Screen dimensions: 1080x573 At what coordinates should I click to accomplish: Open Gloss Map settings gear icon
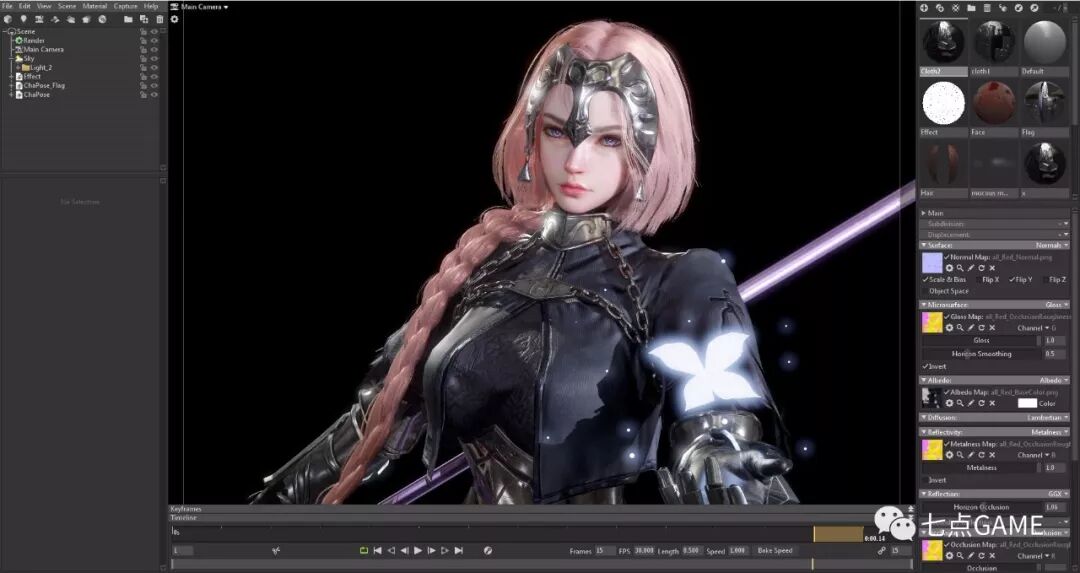click(x=949, y=328)
